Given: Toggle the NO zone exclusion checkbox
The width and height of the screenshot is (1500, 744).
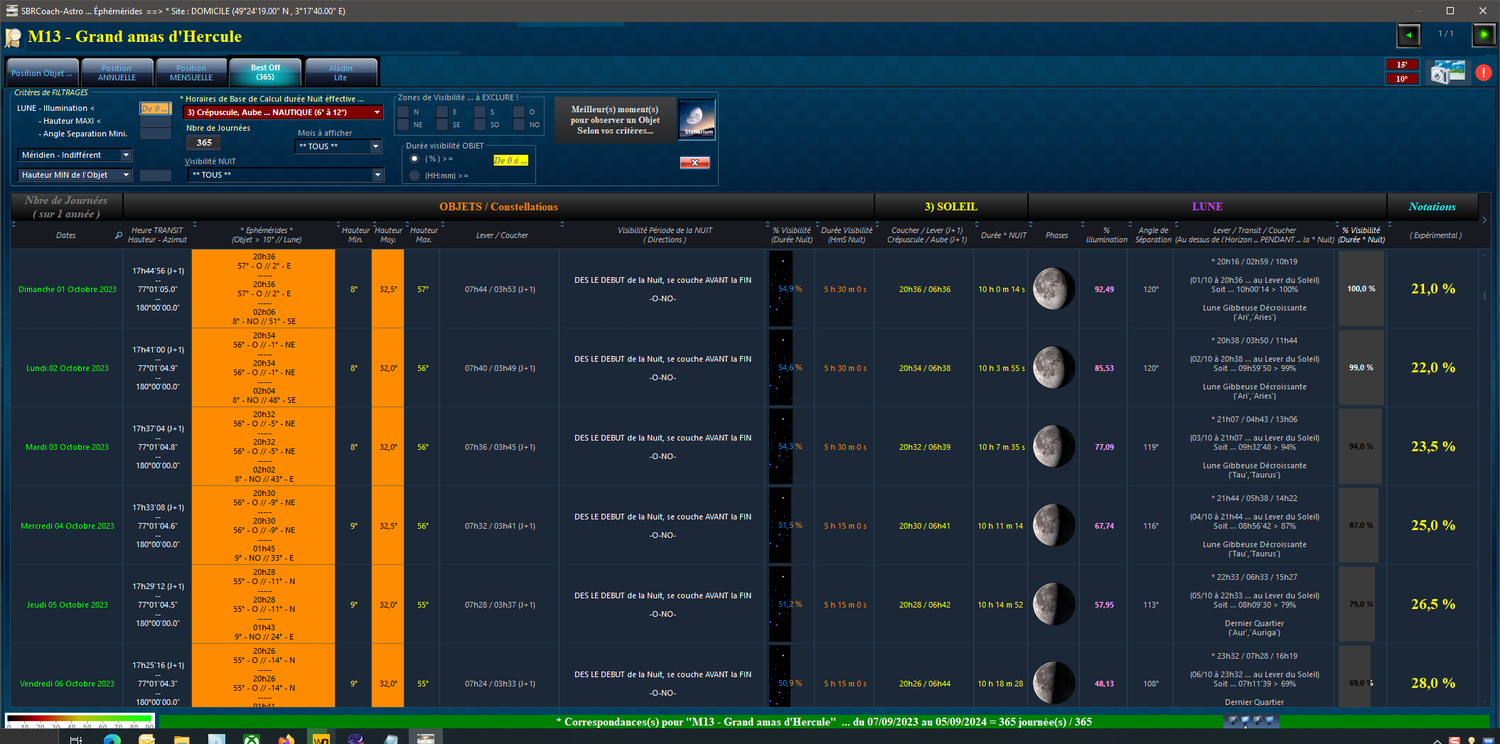Looking at the screenshot, I should point(519,125).
